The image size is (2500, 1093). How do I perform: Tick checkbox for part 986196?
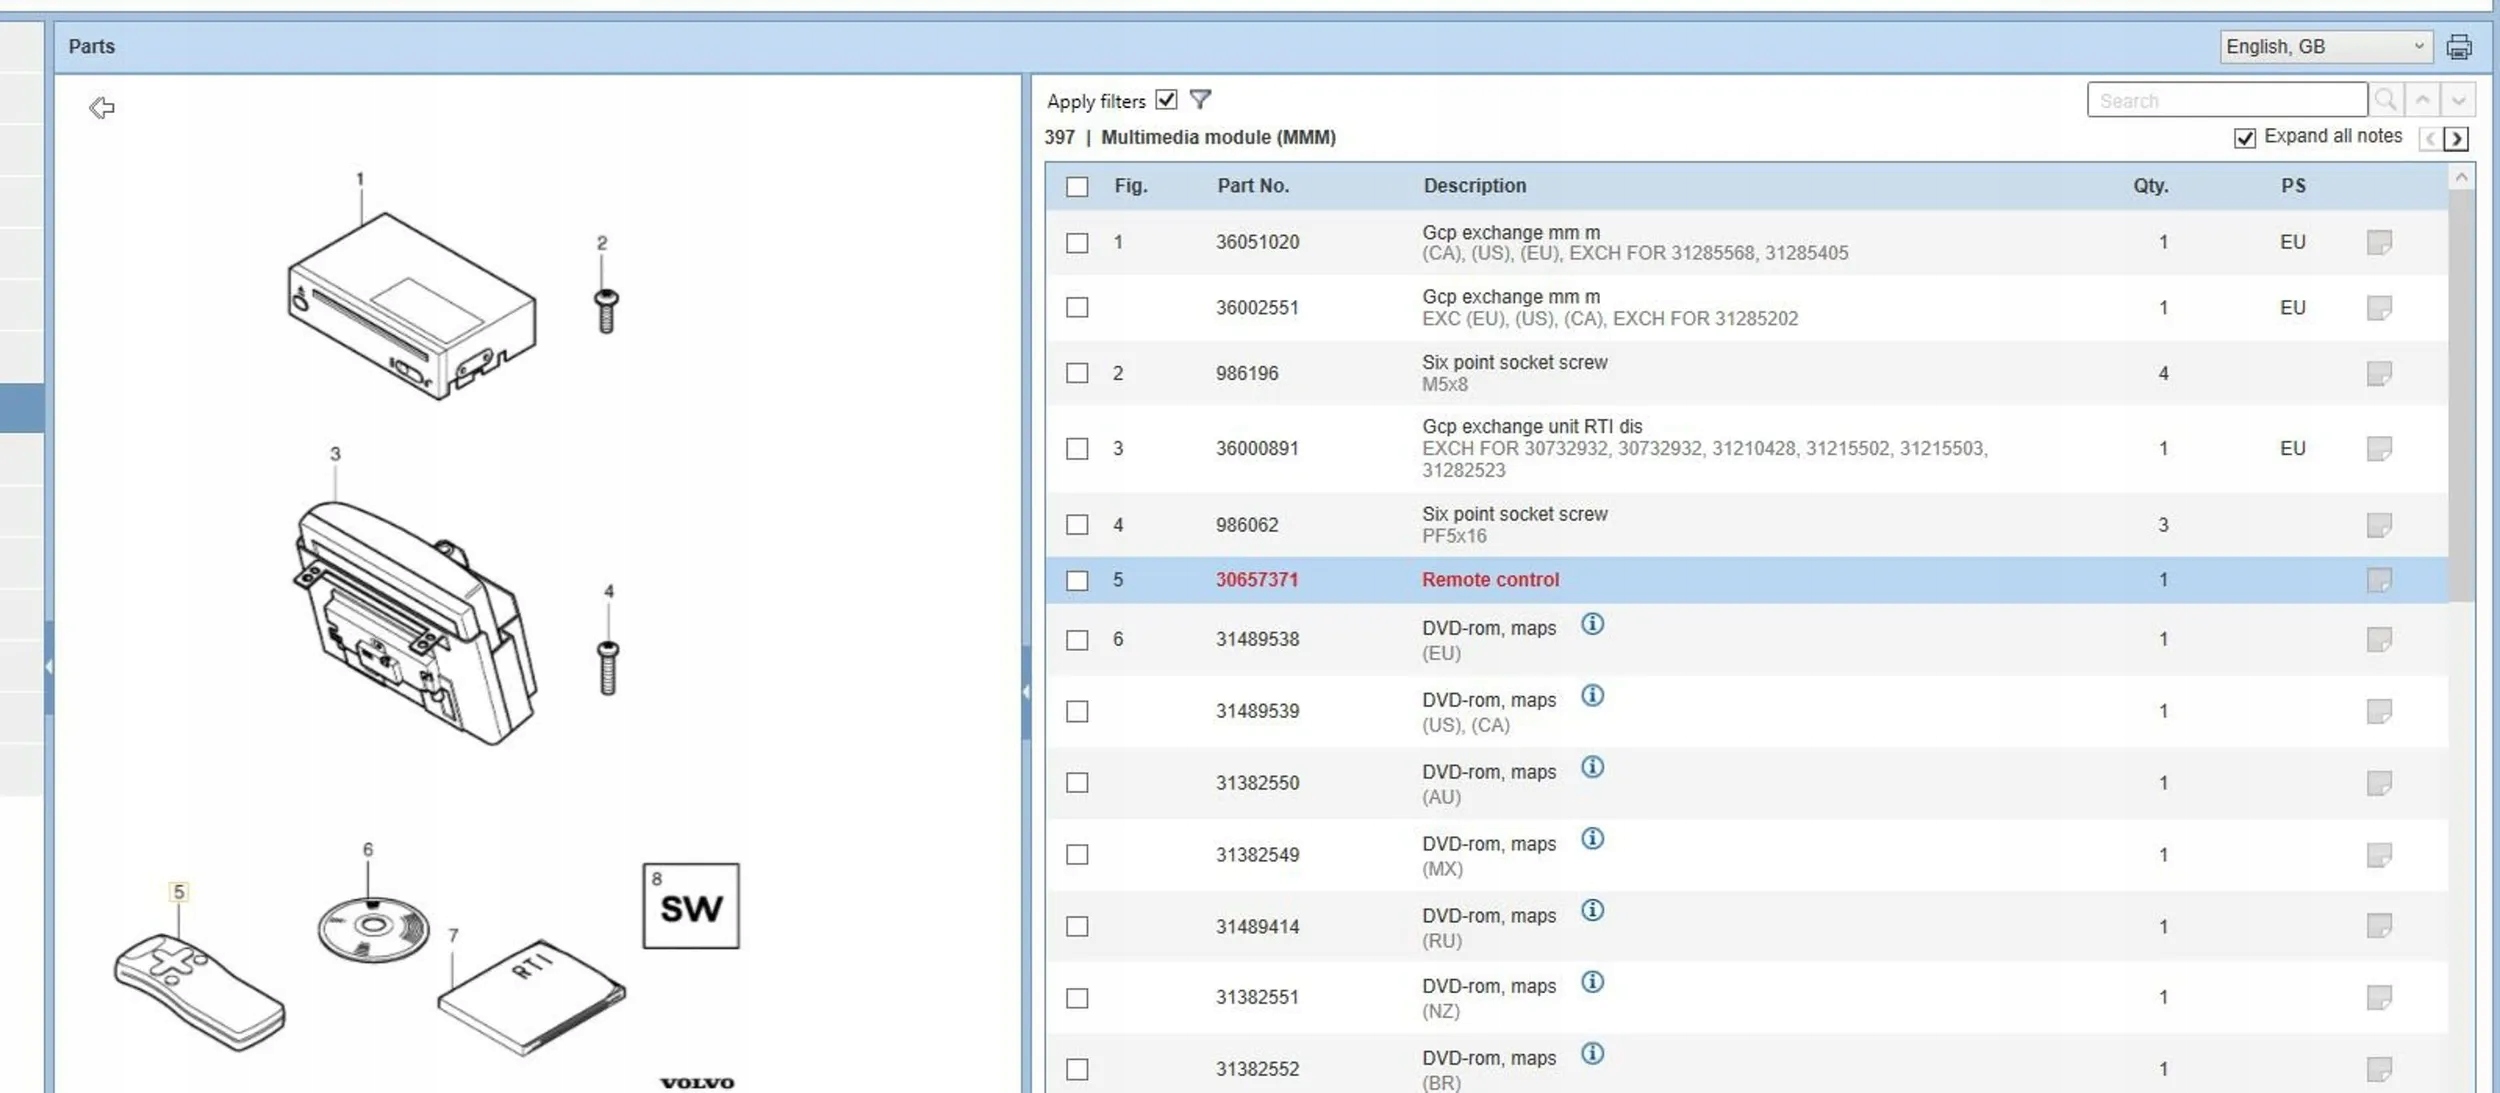[1077, 373]
